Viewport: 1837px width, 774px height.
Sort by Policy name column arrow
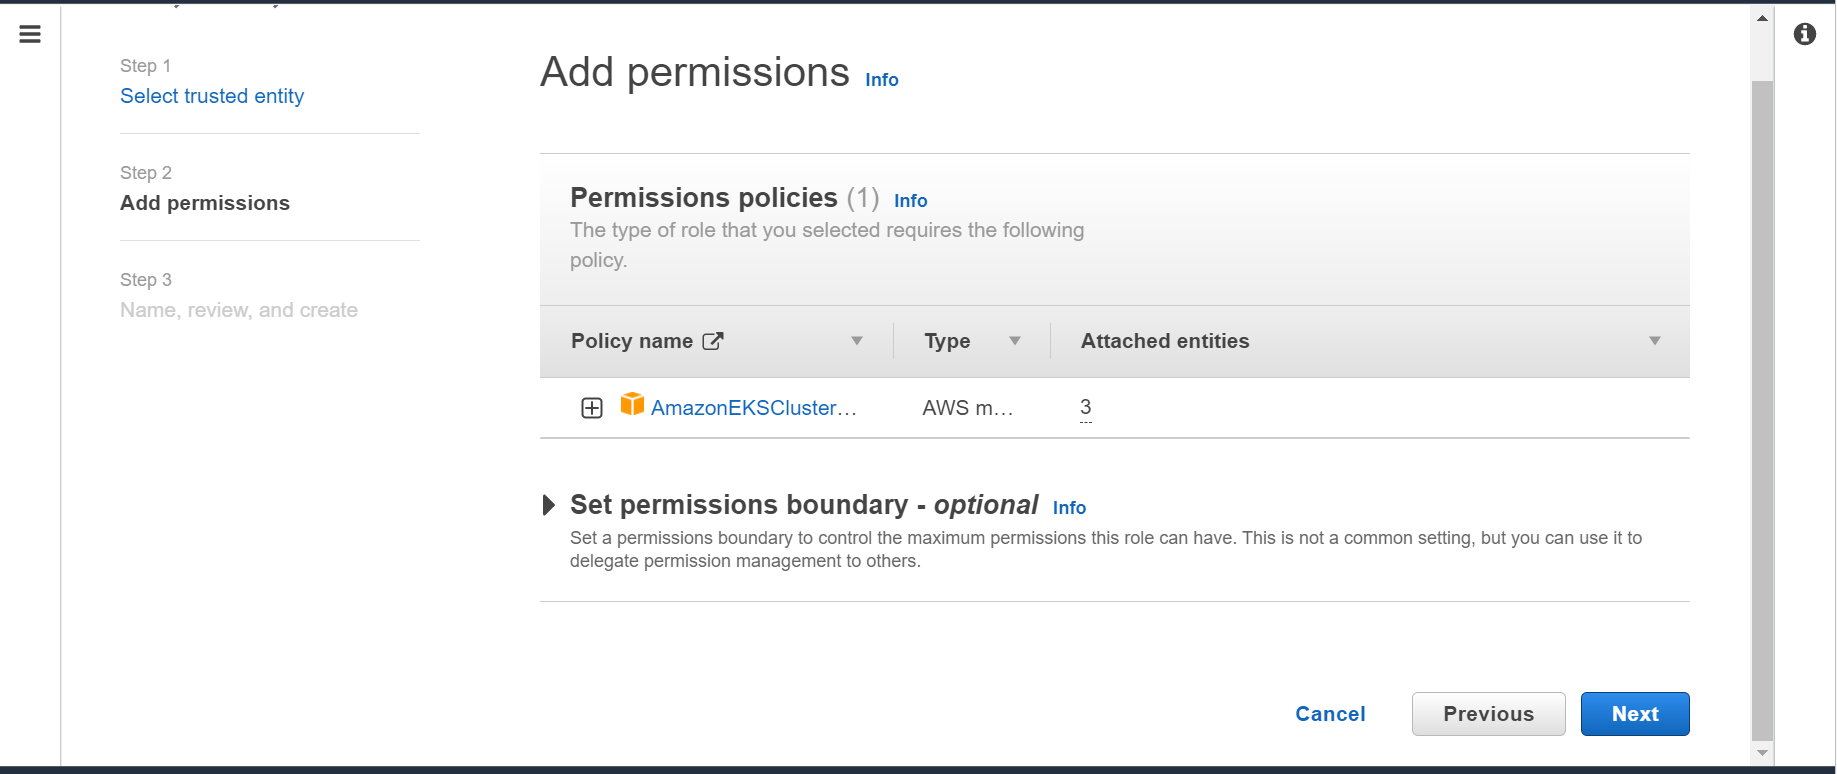point(857,341)
